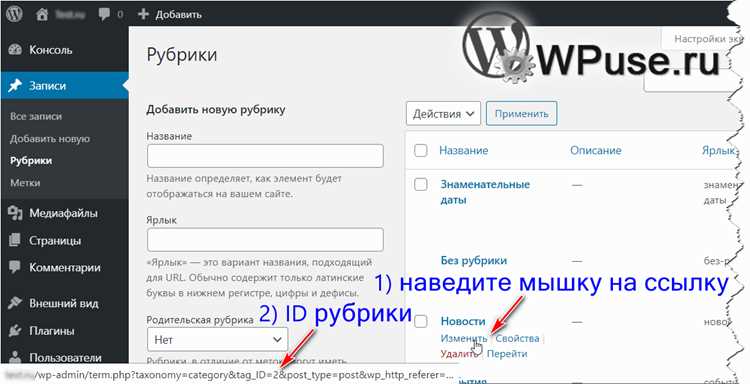Click Удалить under Новости
This screenshot has width=750, height=384.
(x=458, y=353)
